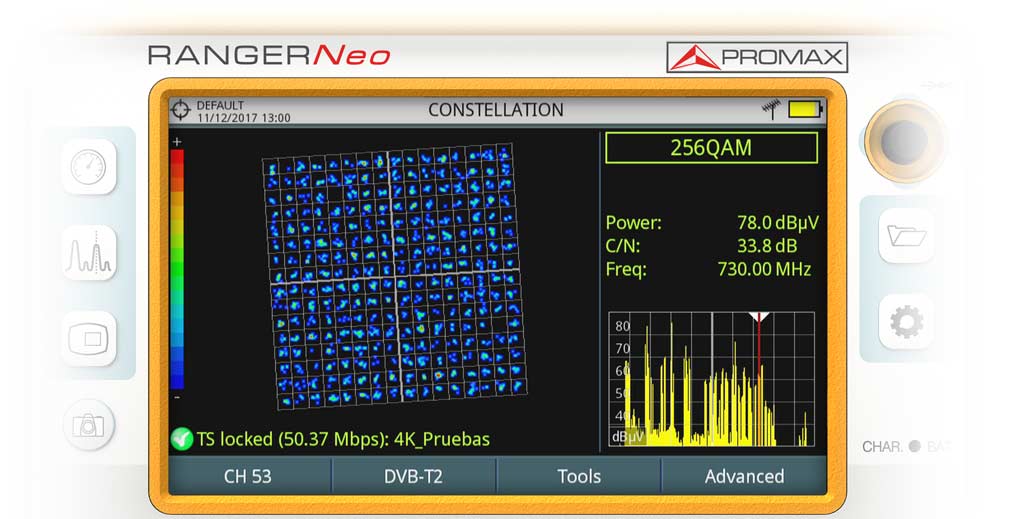Screen dimensions: 1024x519
Task: Click the 256QAM constellation diagram
Action: pos(394,277)
